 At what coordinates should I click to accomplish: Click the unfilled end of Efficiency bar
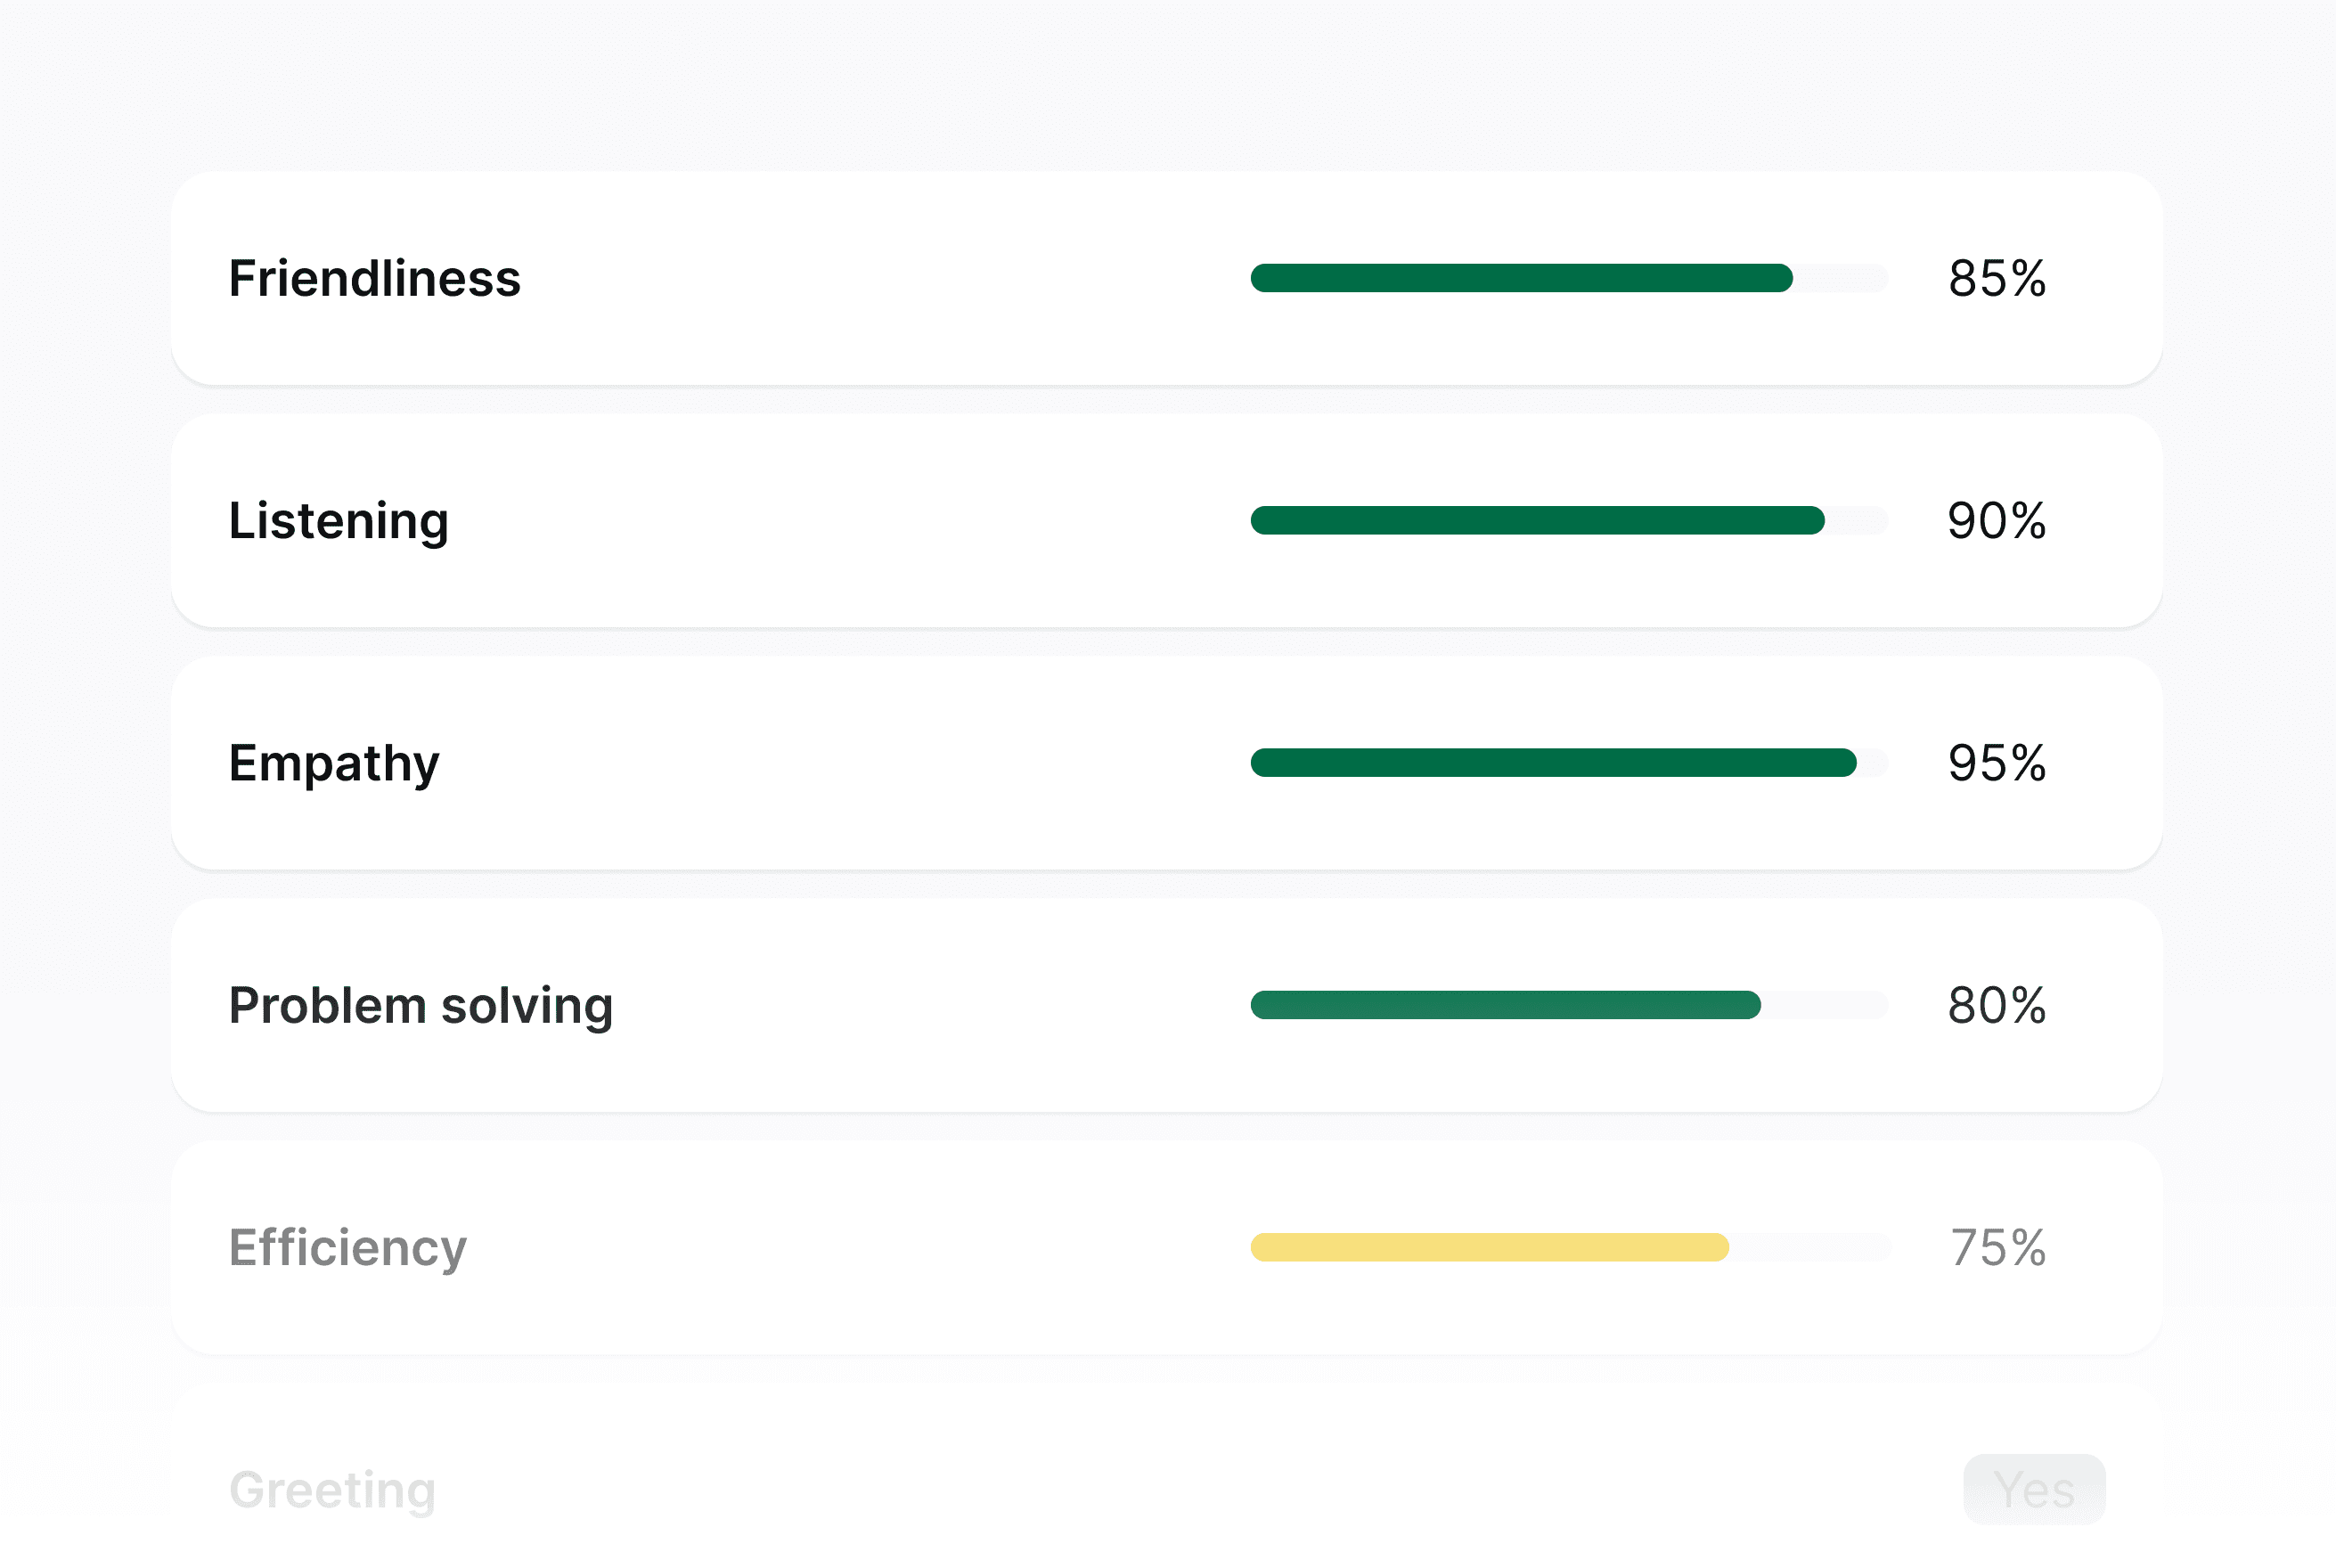point(1810,1247)
